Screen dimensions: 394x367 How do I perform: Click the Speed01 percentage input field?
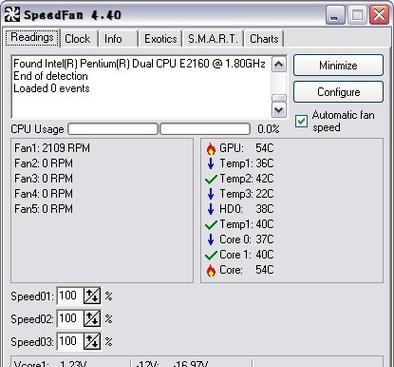point(70,296)
